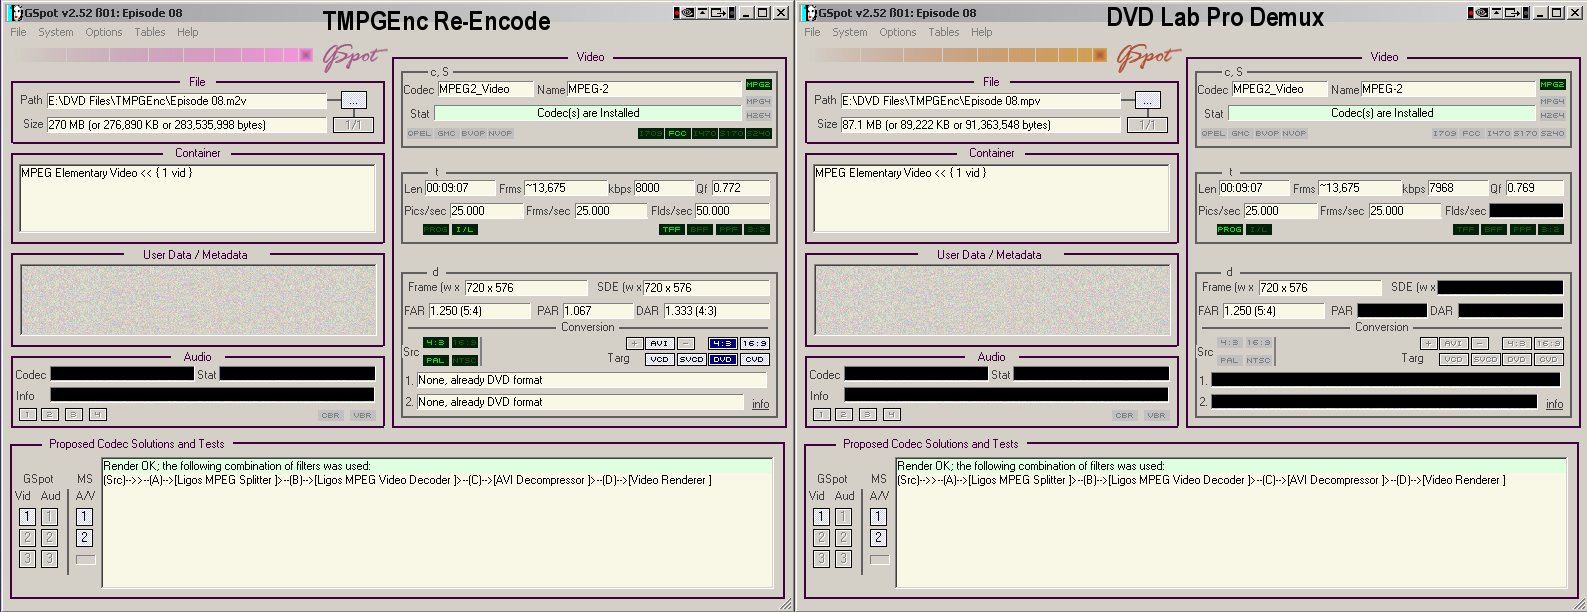Click Path field showing Episode 08.m2v
Image resolution: width=1587 pixels, height=612 pixels.
(x=186, y=101)
